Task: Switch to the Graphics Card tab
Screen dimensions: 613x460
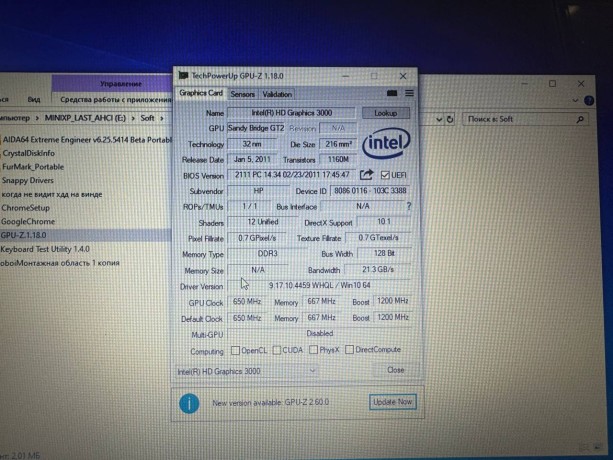Action: pos(201,93)
